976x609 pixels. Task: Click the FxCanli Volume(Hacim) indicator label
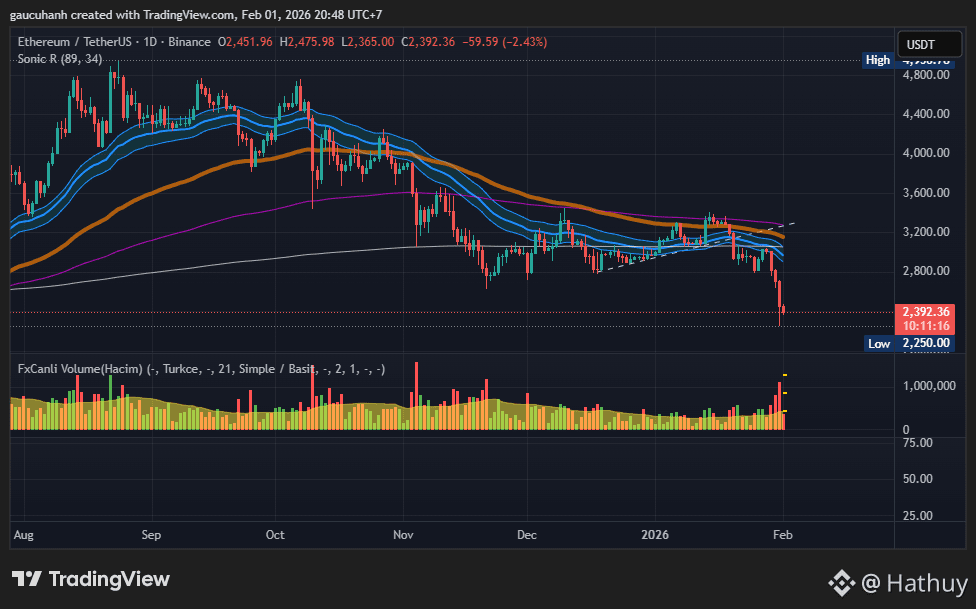[x=201, y=369]
